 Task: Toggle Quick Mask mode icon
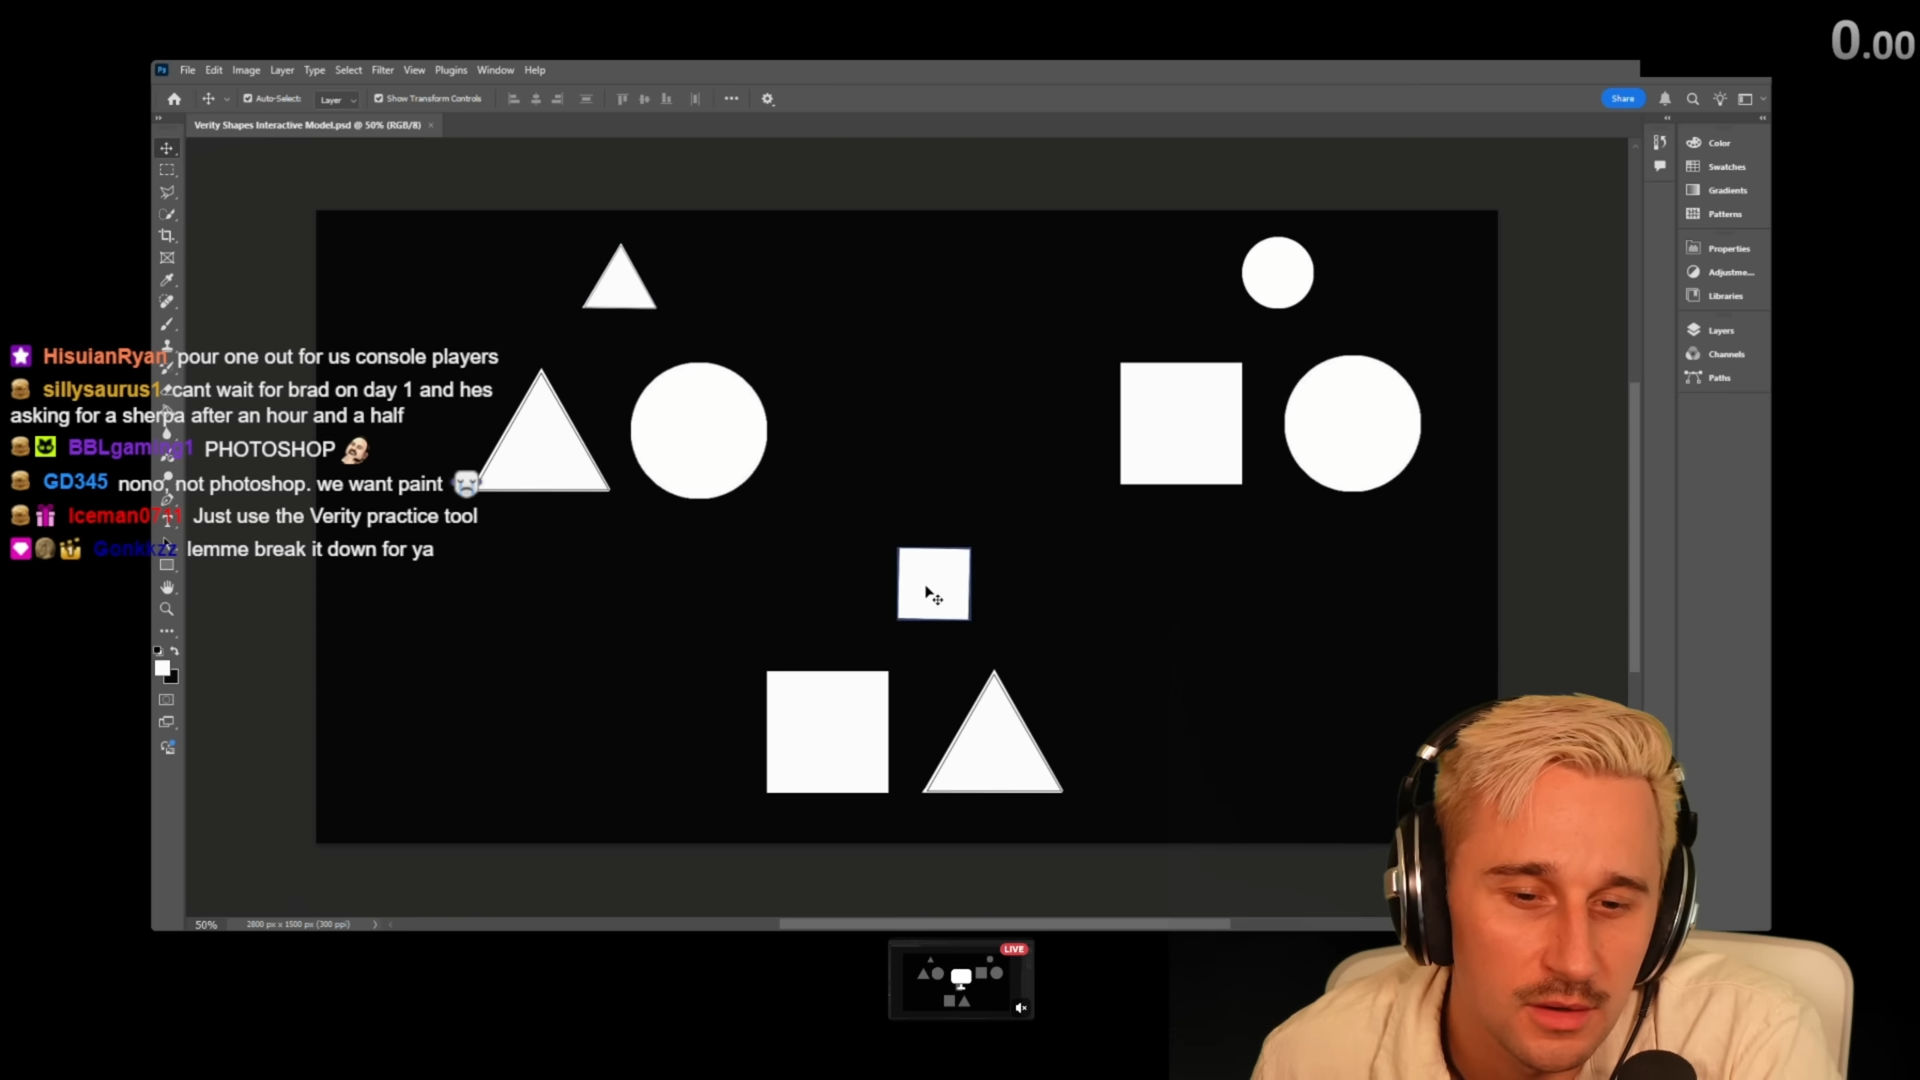tap(167, 700)
